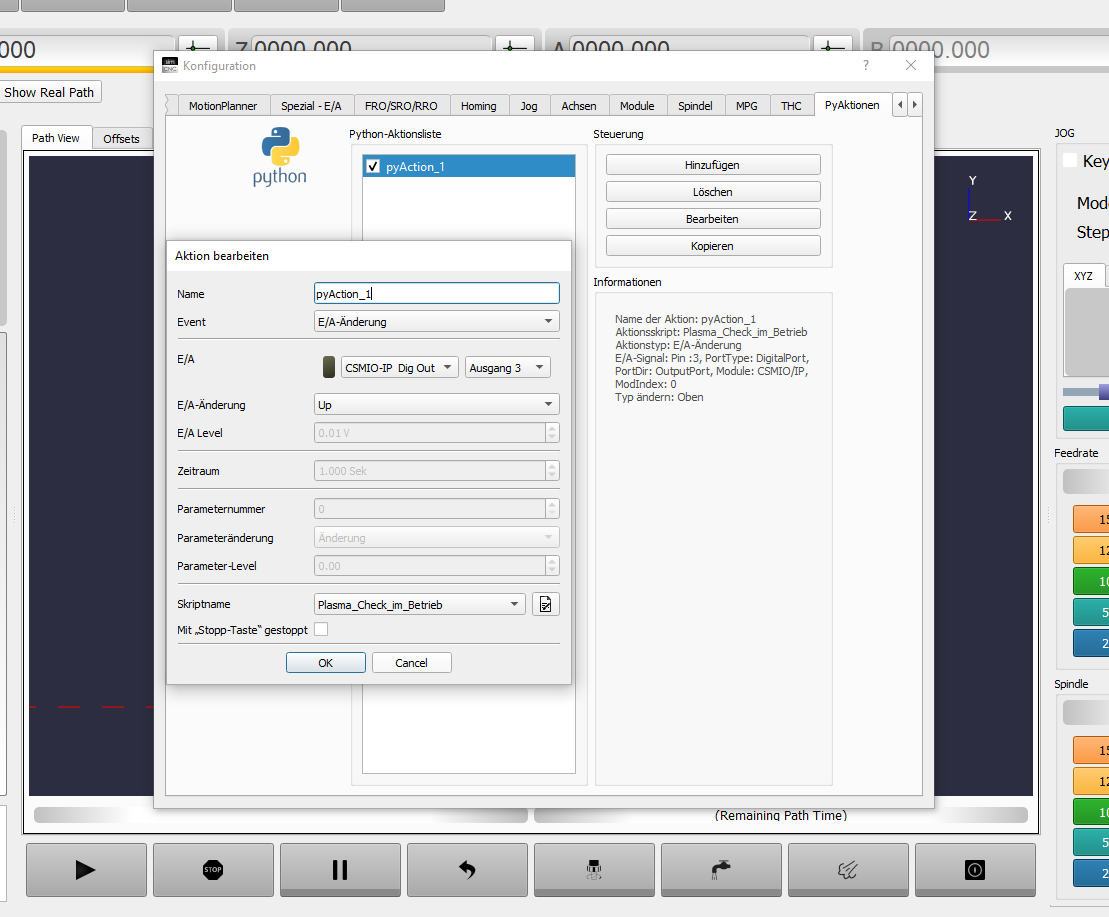Switch to the MotionPlanner tab

click(223, 105)
